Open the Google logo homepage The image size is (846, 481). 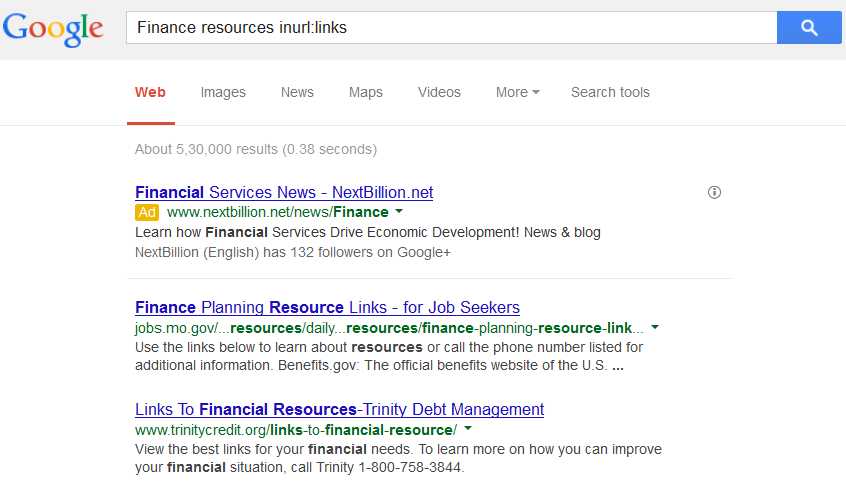click(x=53, y=29)
